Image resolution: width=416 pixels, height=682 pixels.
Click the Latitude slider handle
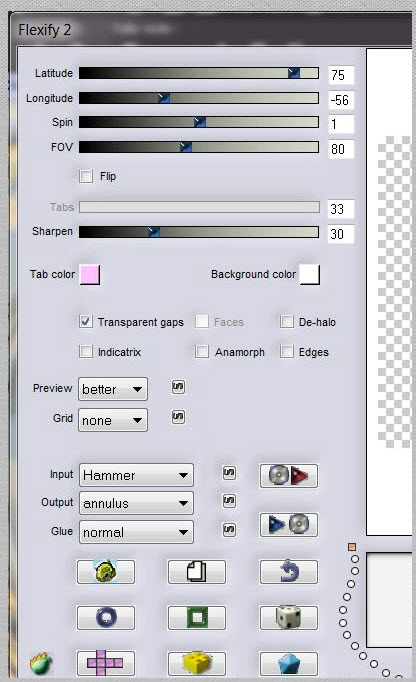click(294, 73)
